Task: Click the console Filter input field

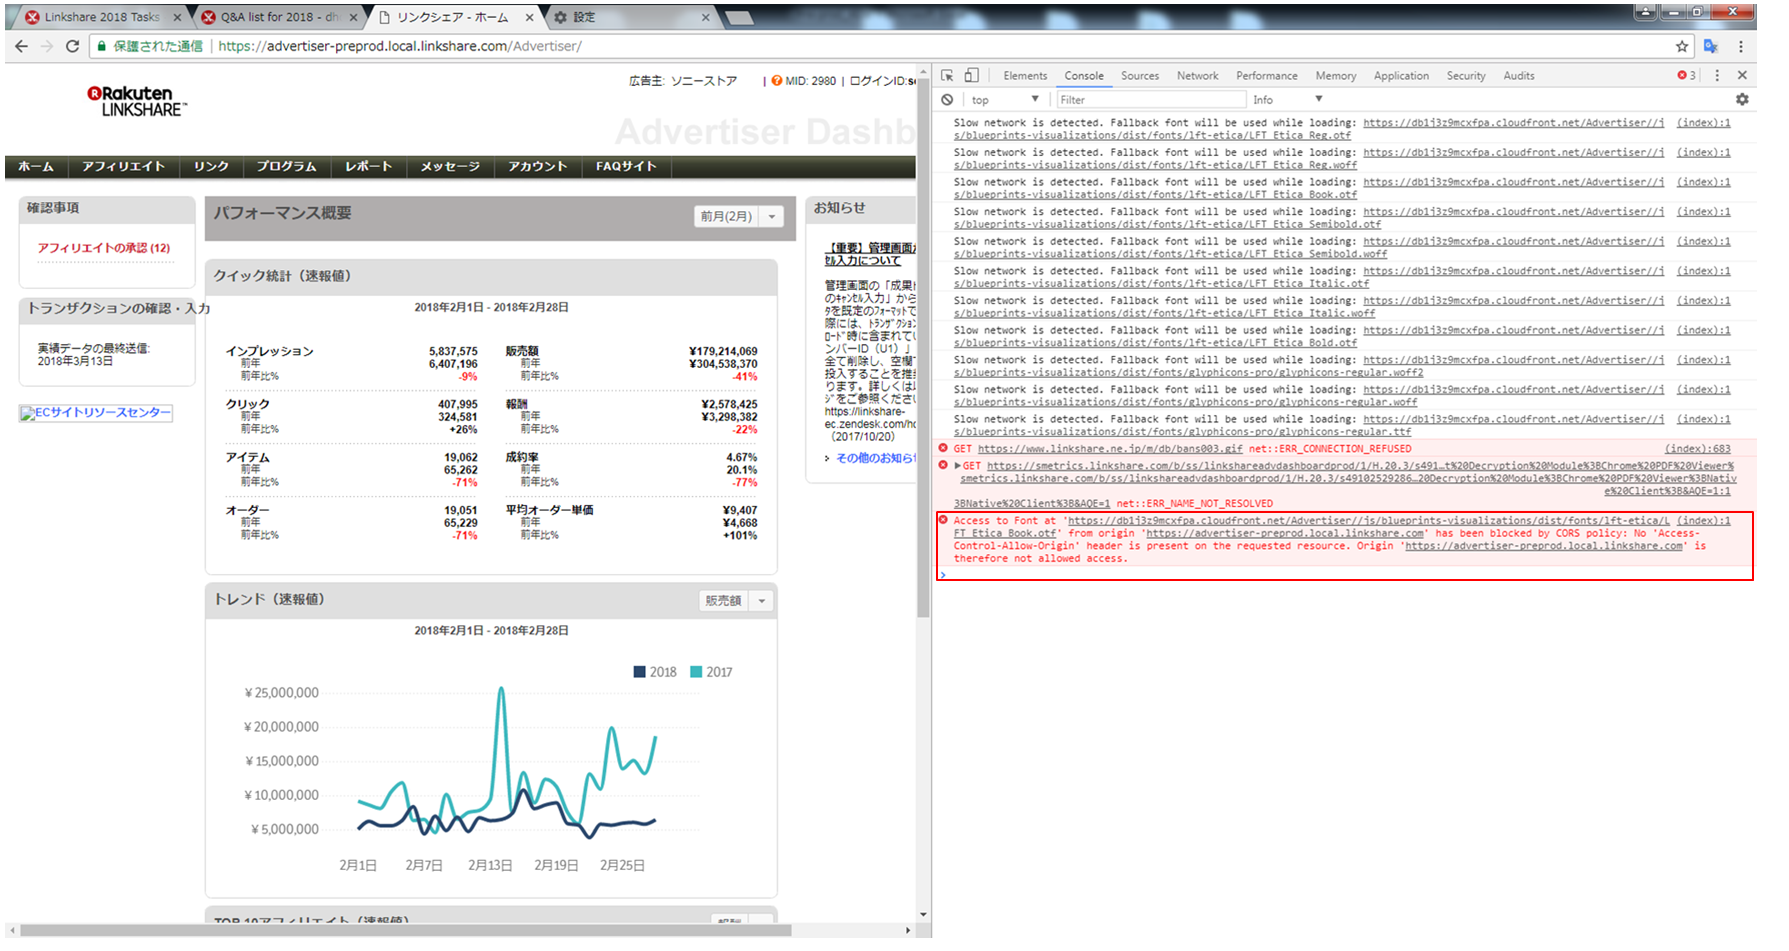Action: pos(1150,100)
